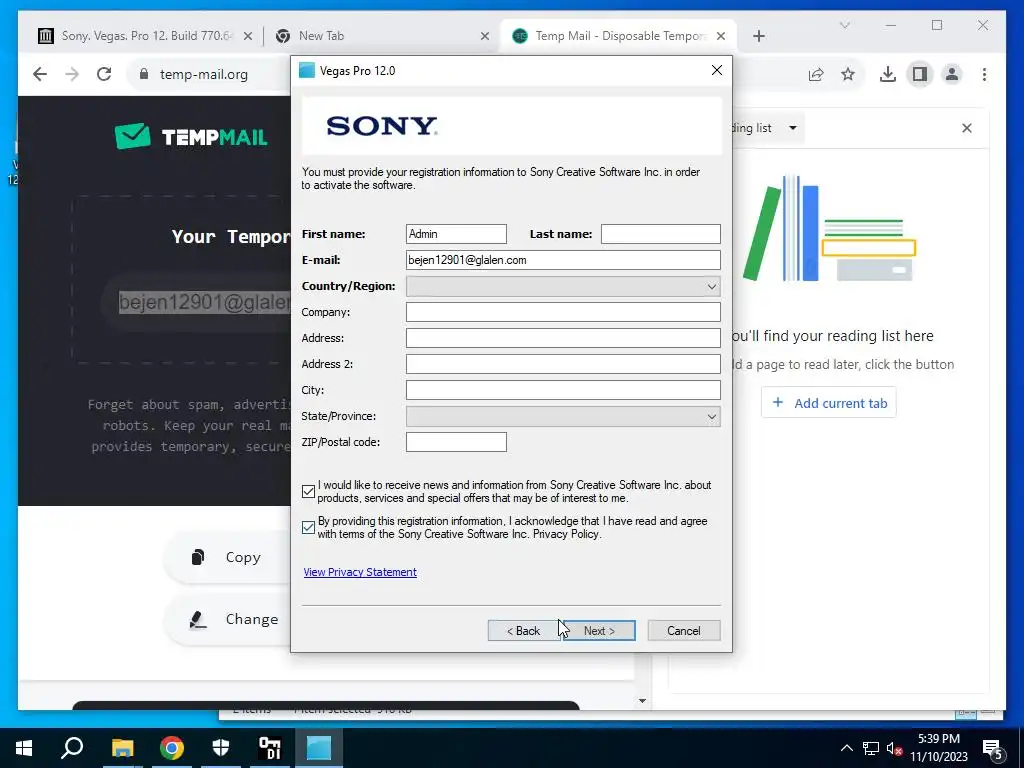The image size is (1024, 768).
Task: Open reading list panel dropdown arrow
Action: coord(792,128)
